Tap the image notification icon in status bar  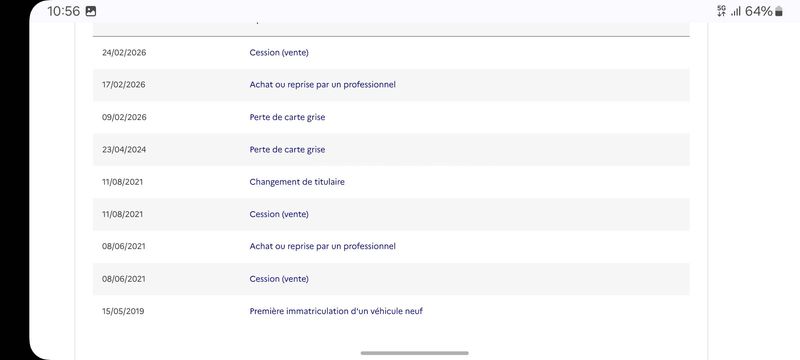tap(91, 11)
